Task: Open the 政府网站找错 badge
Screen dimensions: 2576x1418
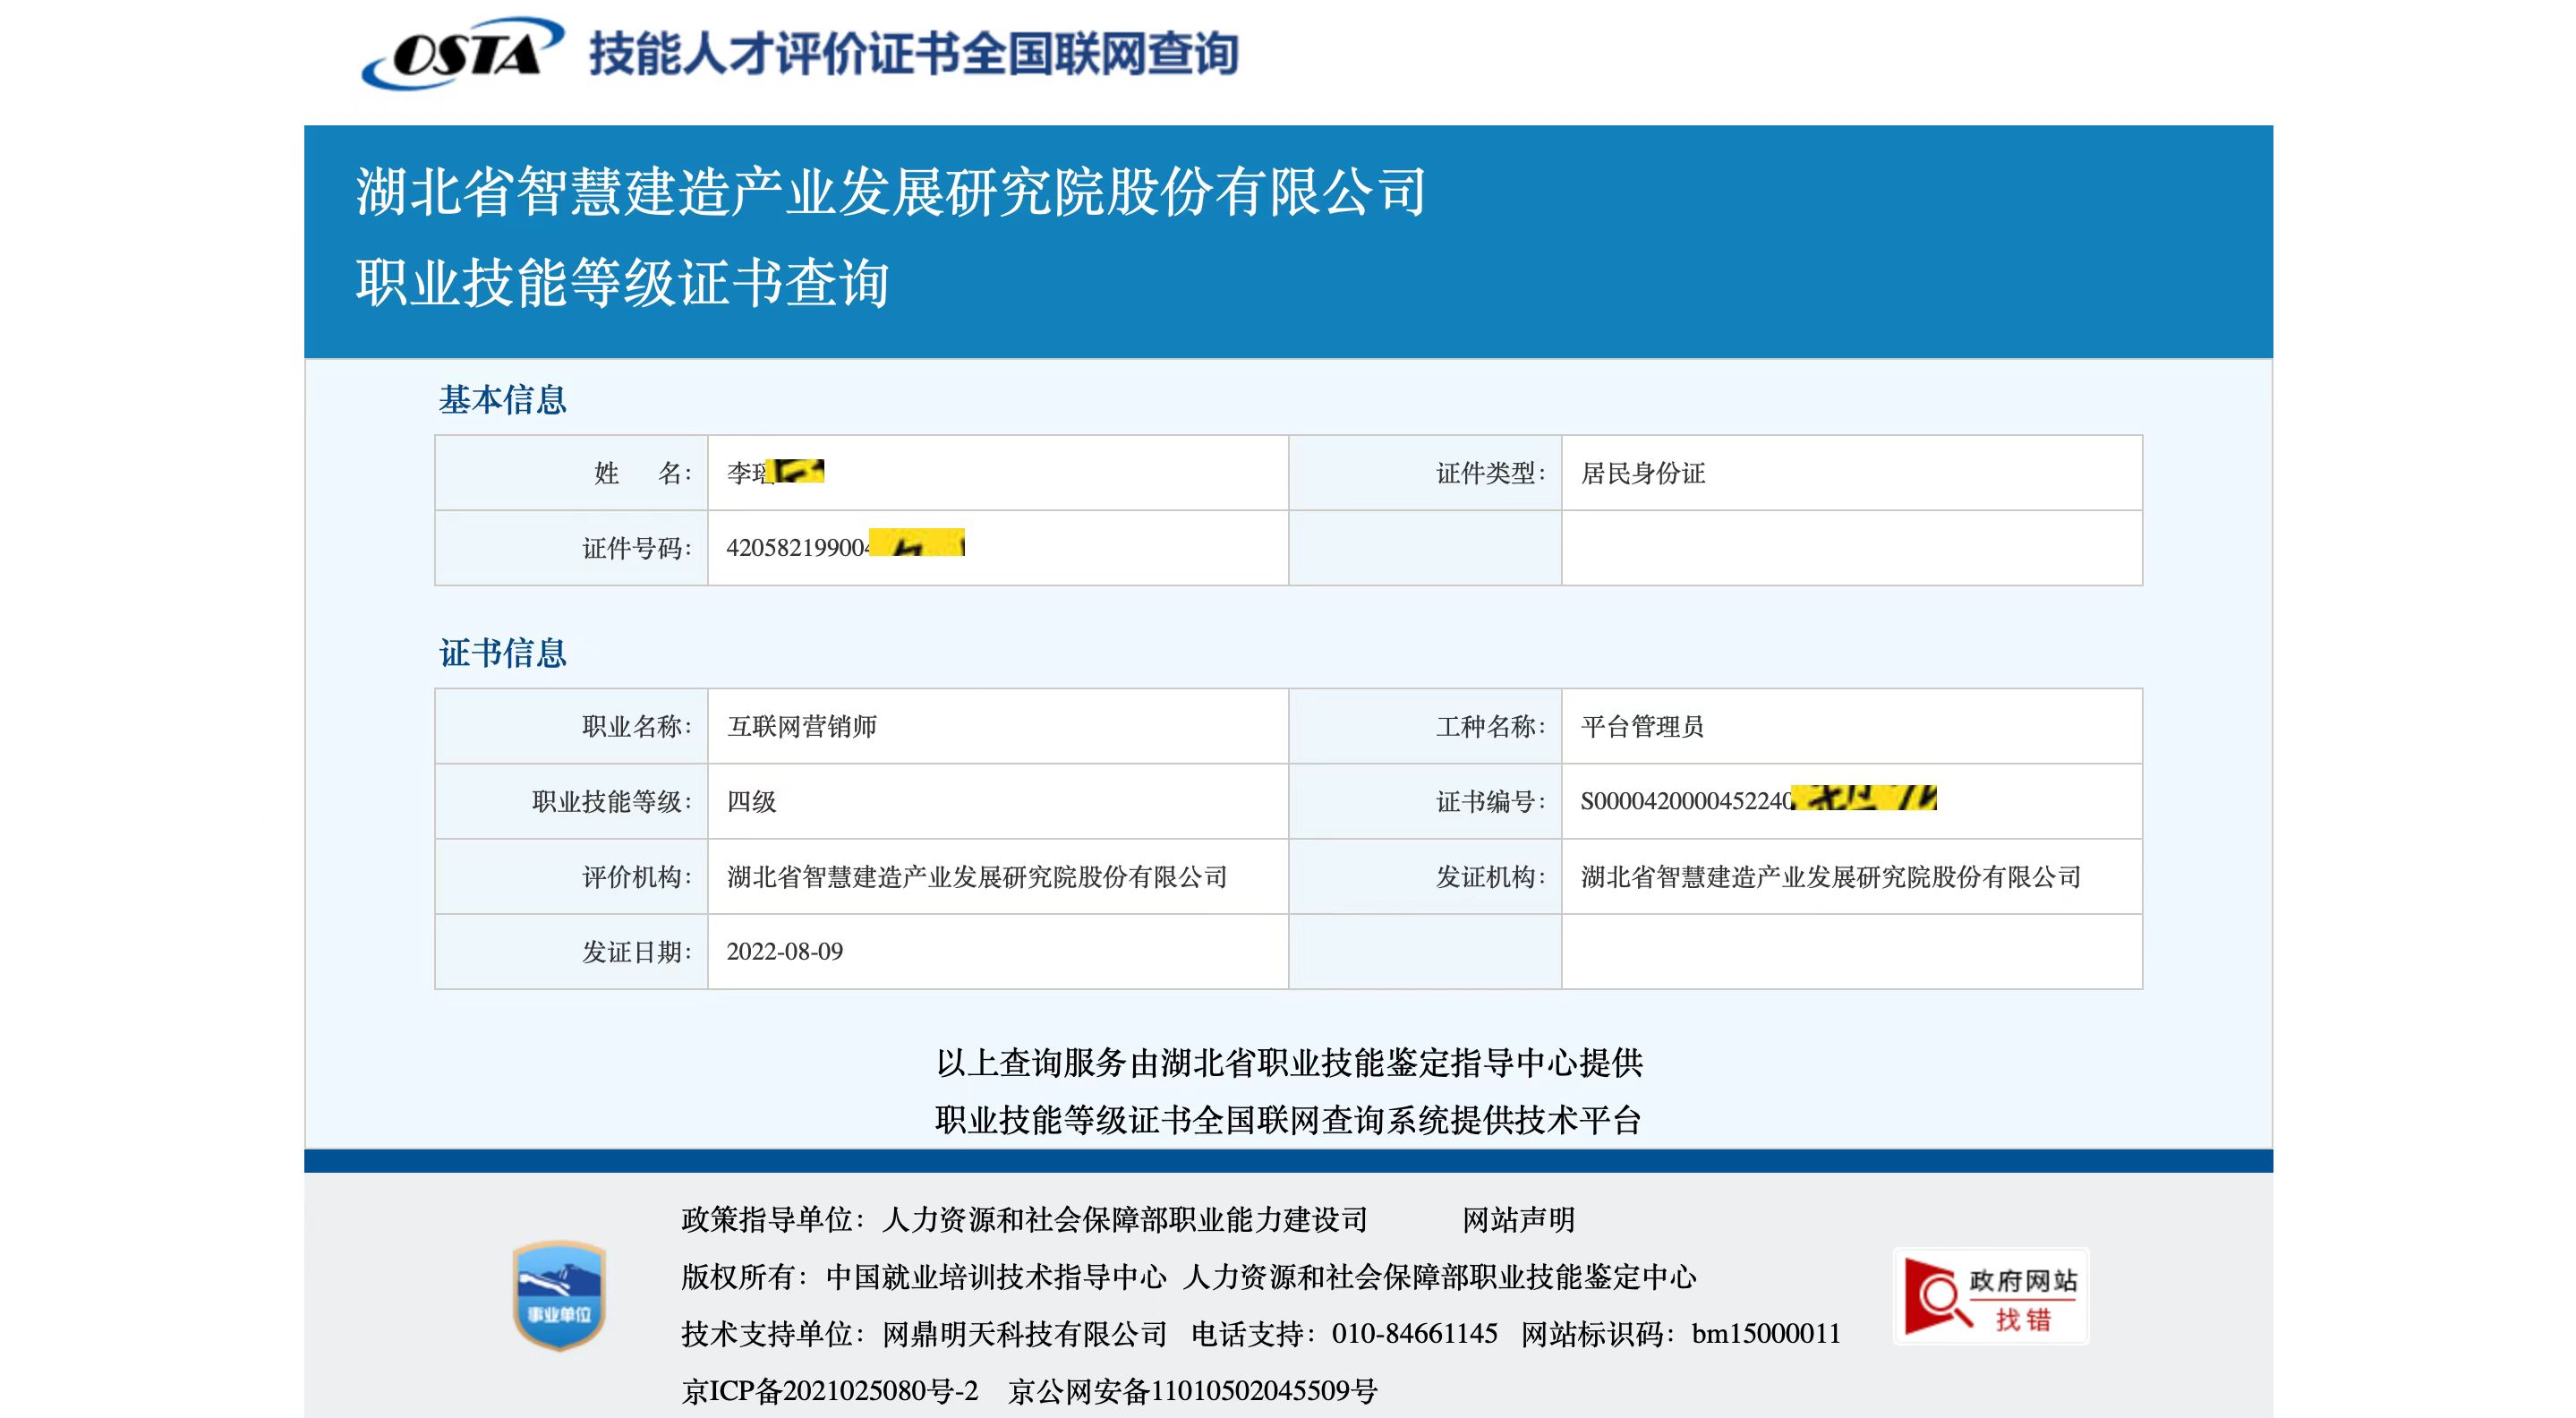Action: point(1991,1297)
